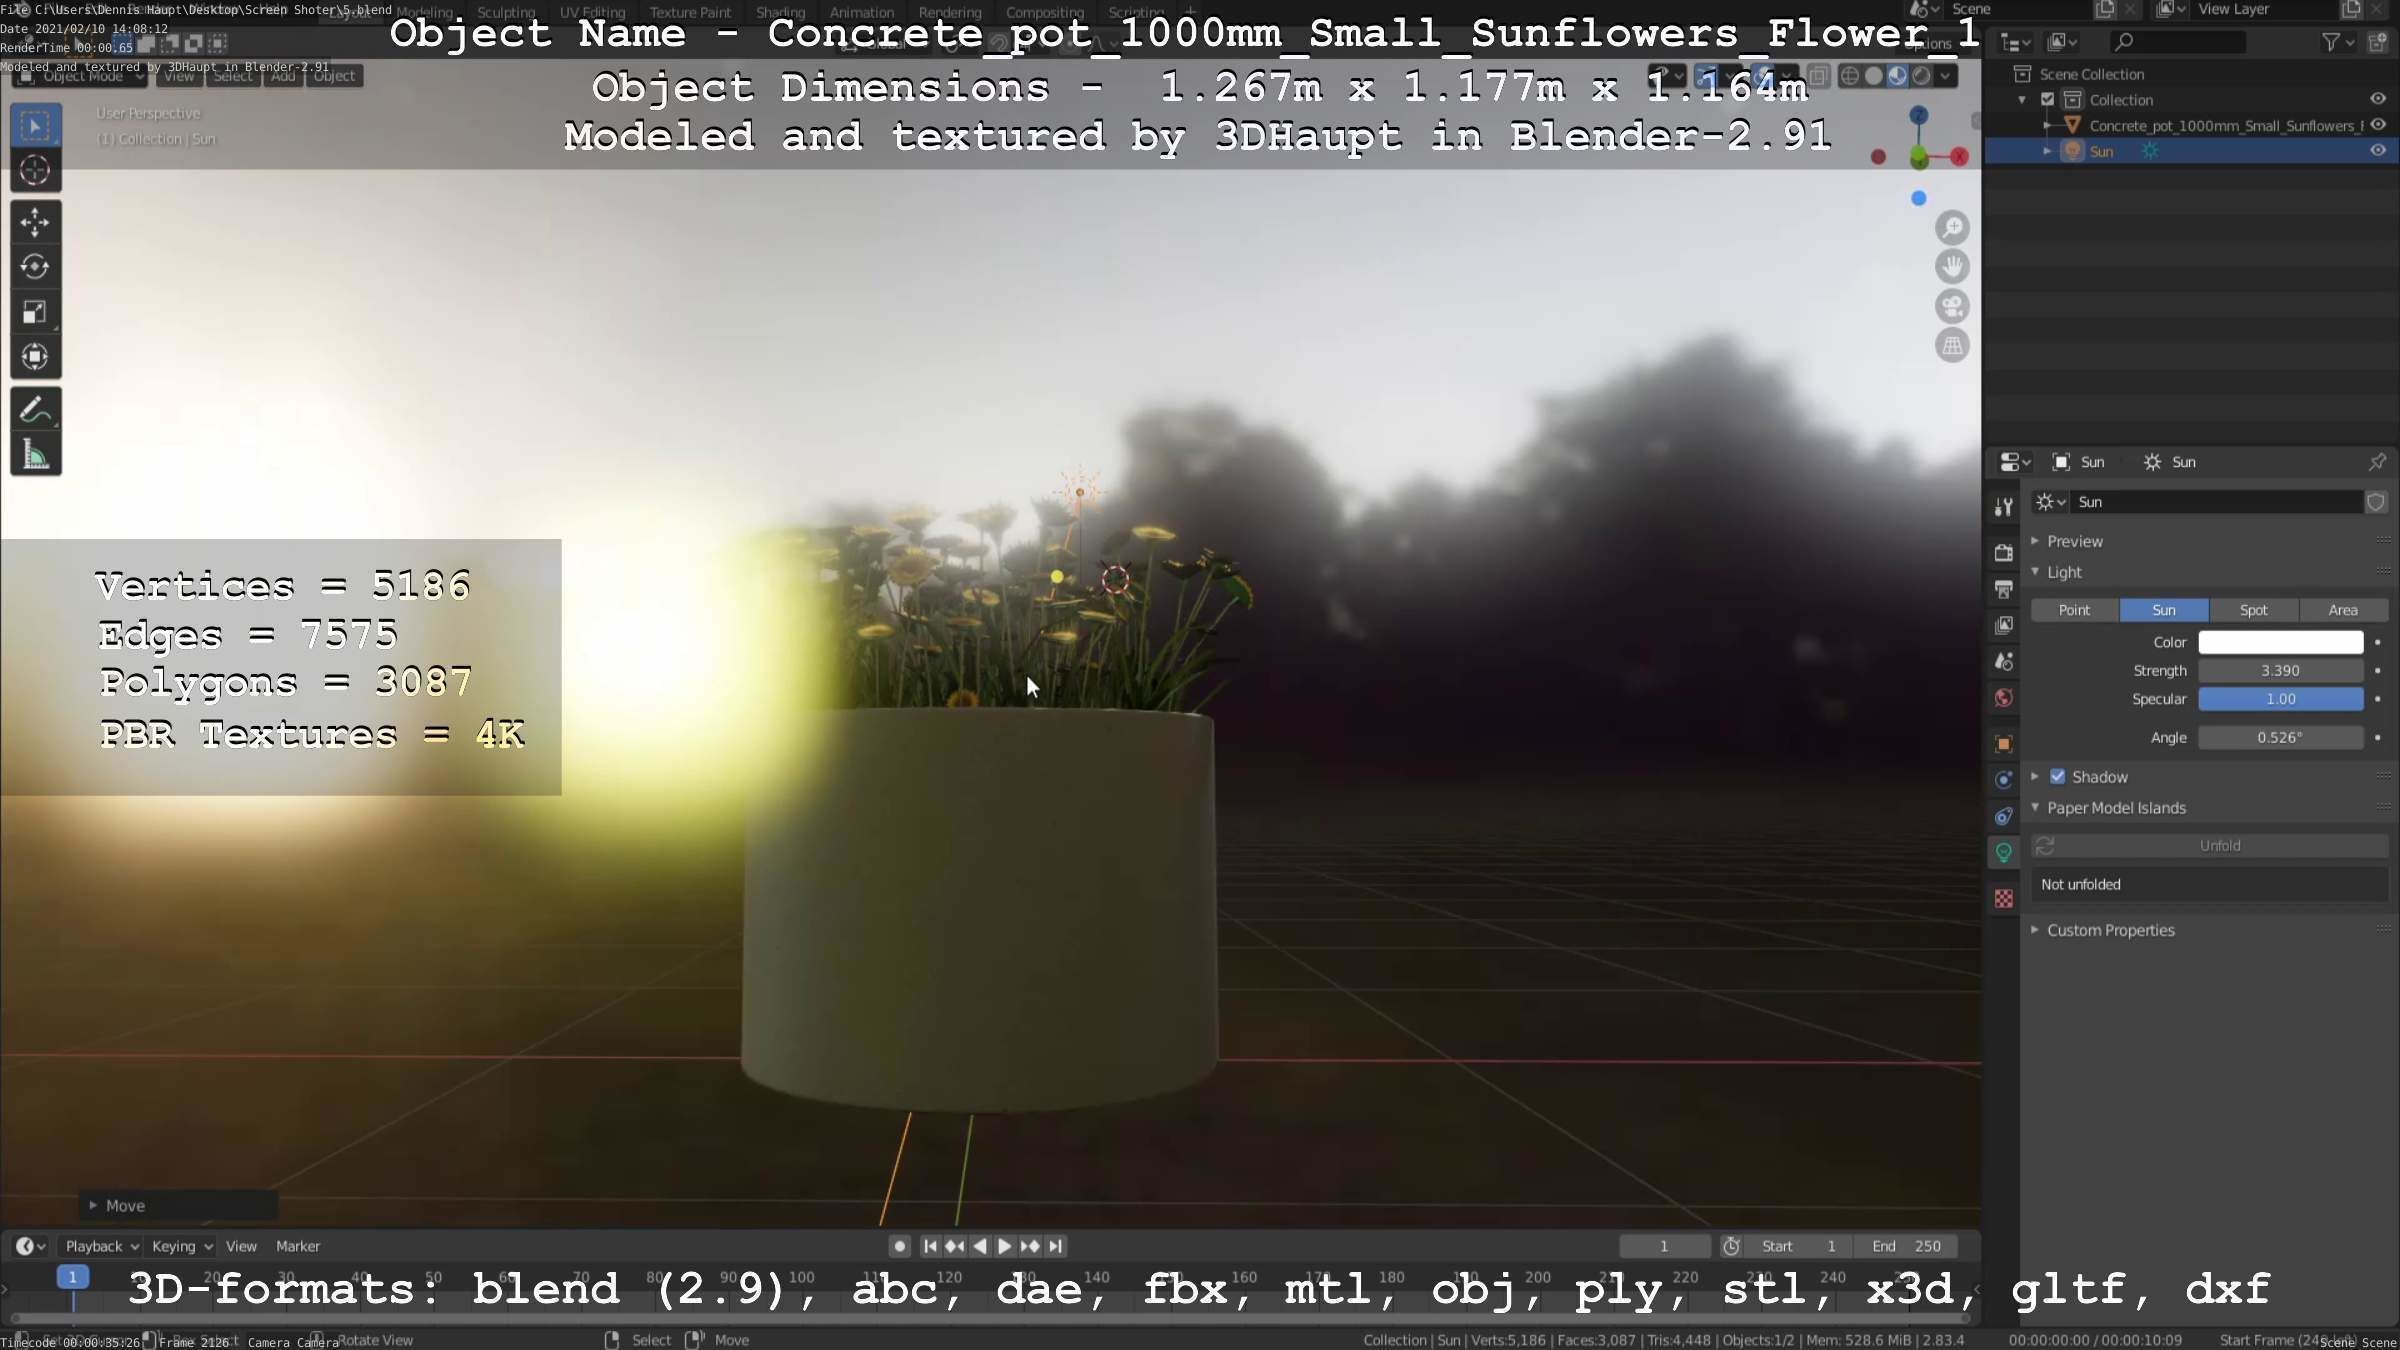This screenshot has width=2400, height=1350.
Task: Activate the Transform tool
Action: (35, 357)
